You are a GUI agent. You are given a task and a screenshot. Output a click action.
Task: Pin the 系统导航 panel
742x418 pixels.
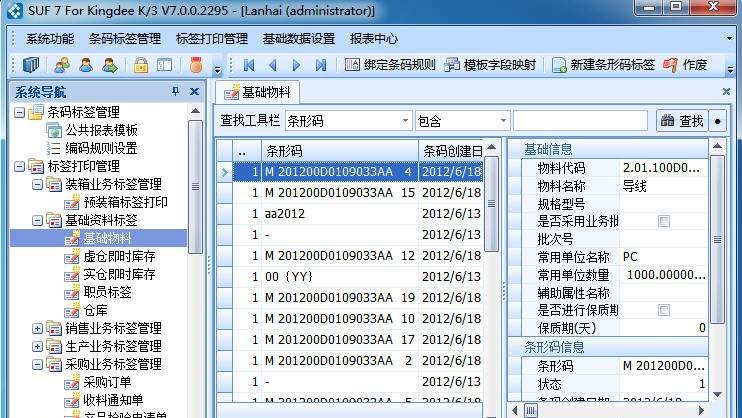tap(176, 91)
